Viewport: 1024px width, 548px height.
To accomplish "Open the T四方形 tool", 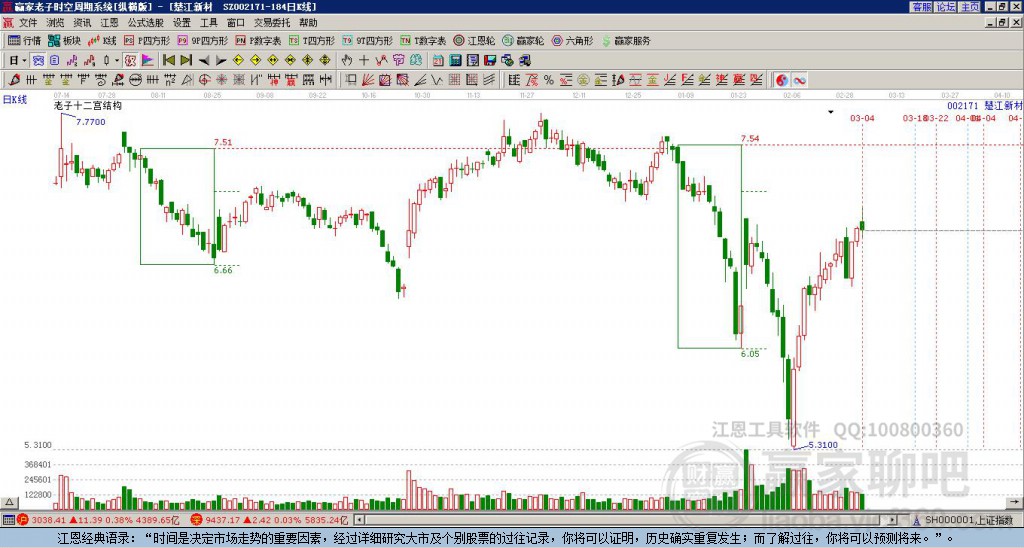I will point(311,40).
